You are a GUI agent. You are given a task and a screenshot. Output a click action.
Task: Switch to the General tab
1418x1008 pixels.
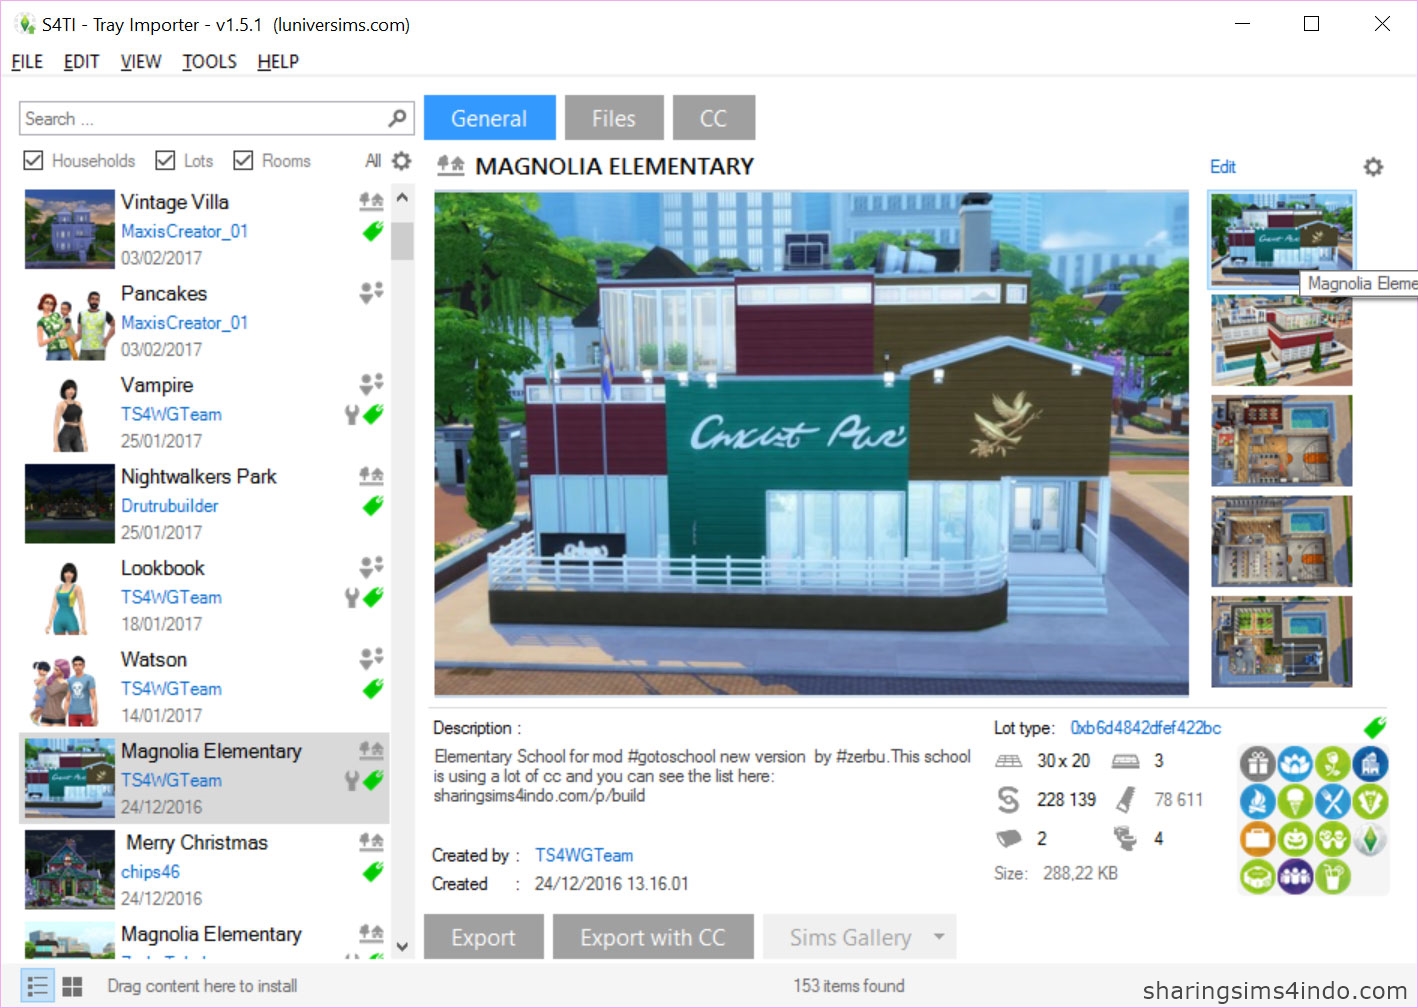[489, 118]
